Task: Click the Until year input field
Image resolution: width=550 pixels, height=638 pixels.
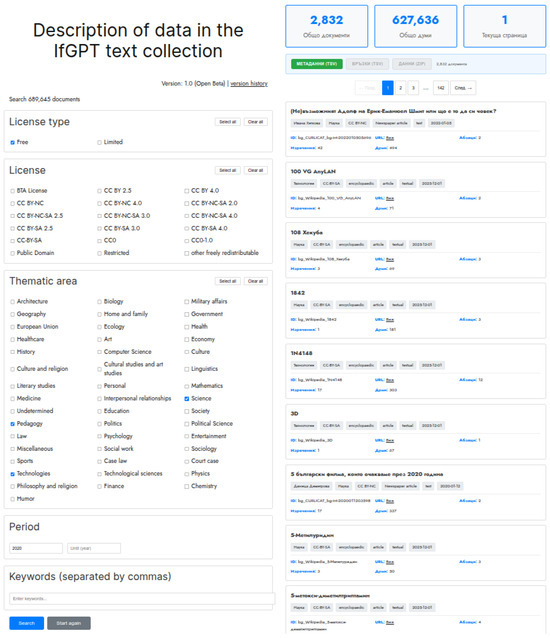Action: 94,548
